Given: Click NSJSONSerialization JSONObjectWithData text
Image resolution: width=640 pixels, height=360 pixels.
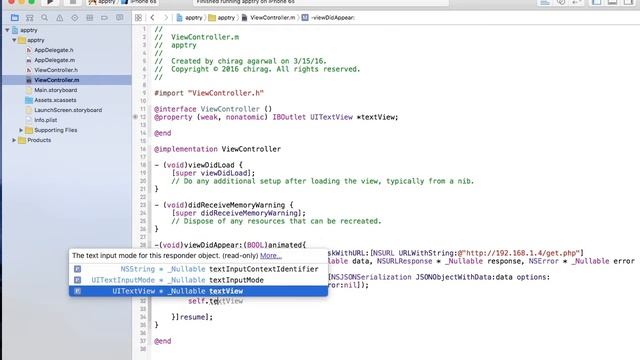Looking at the screenshot, I should pyautogui.click(x=412, y=277).
